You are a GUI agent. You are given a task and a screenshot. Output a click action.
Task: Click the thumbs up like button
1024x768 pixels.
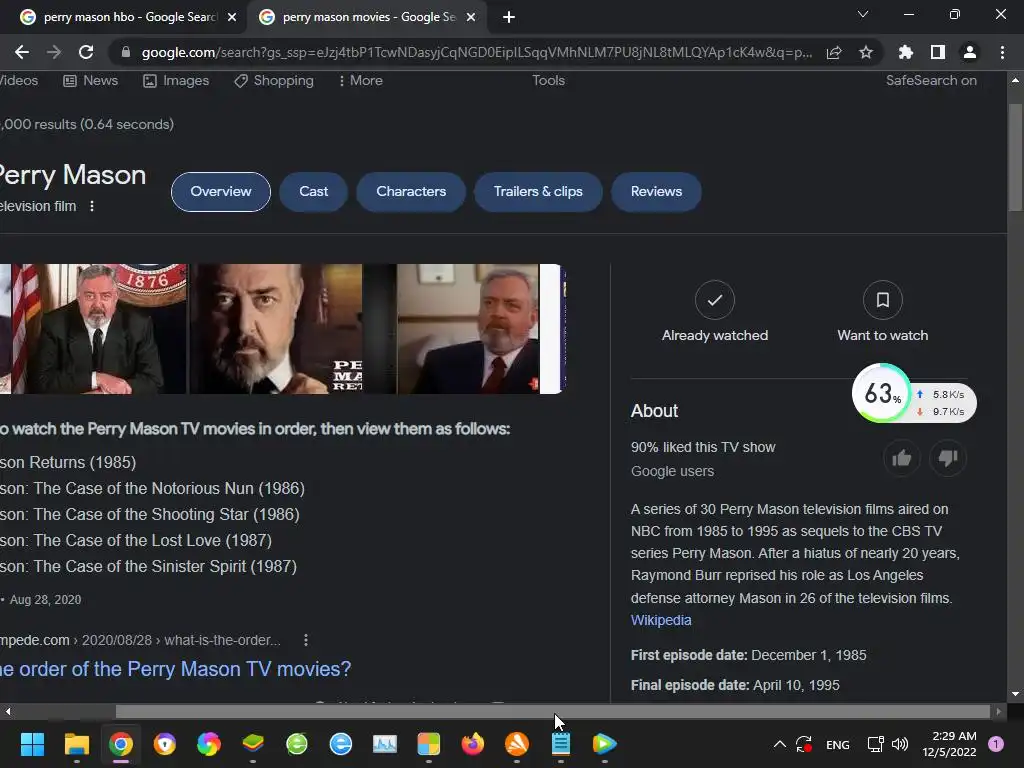[901, 458]
